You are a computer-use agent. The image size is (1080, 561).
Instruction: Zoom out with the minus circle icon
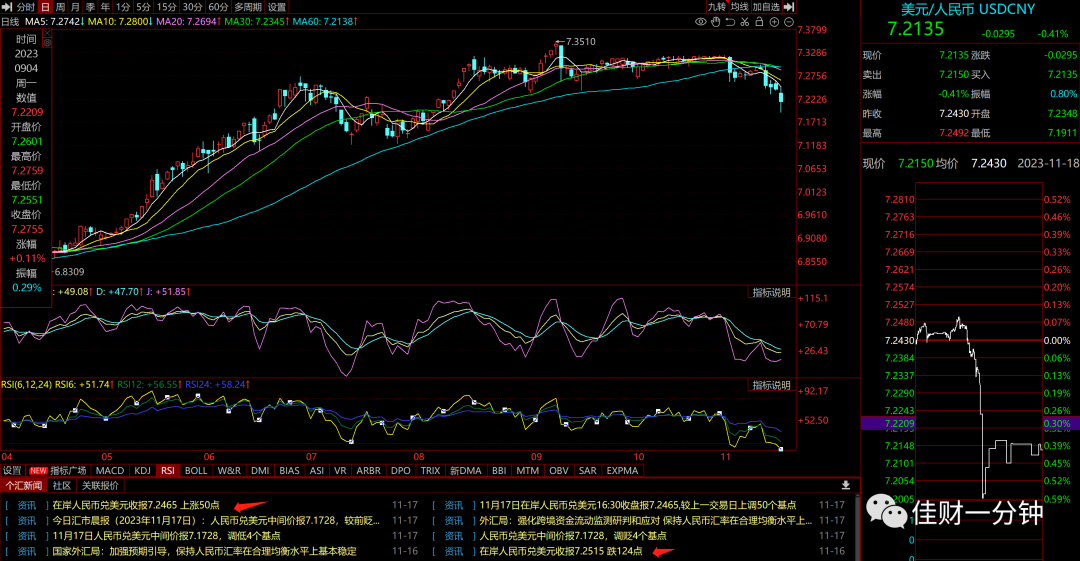(789, 22)
